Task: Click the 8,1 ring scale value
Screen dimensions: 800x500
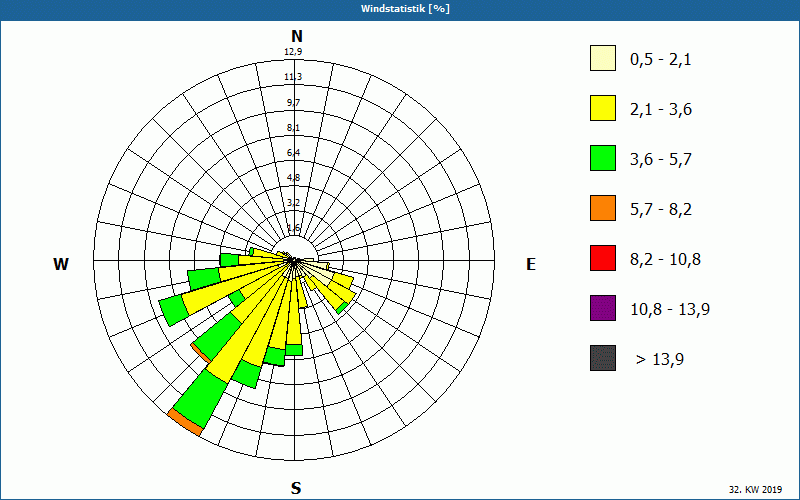Action: 293,128
